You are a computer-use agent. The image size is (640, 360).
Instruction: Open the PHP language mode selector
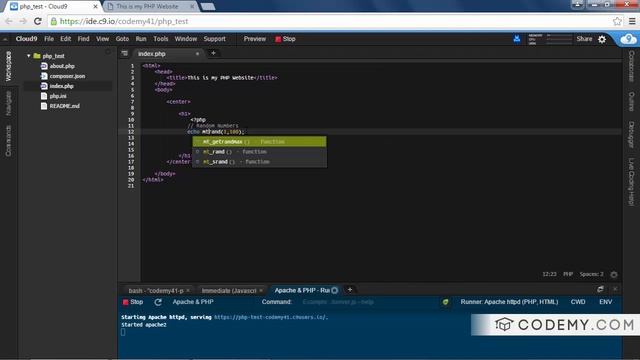click(568, 274)
